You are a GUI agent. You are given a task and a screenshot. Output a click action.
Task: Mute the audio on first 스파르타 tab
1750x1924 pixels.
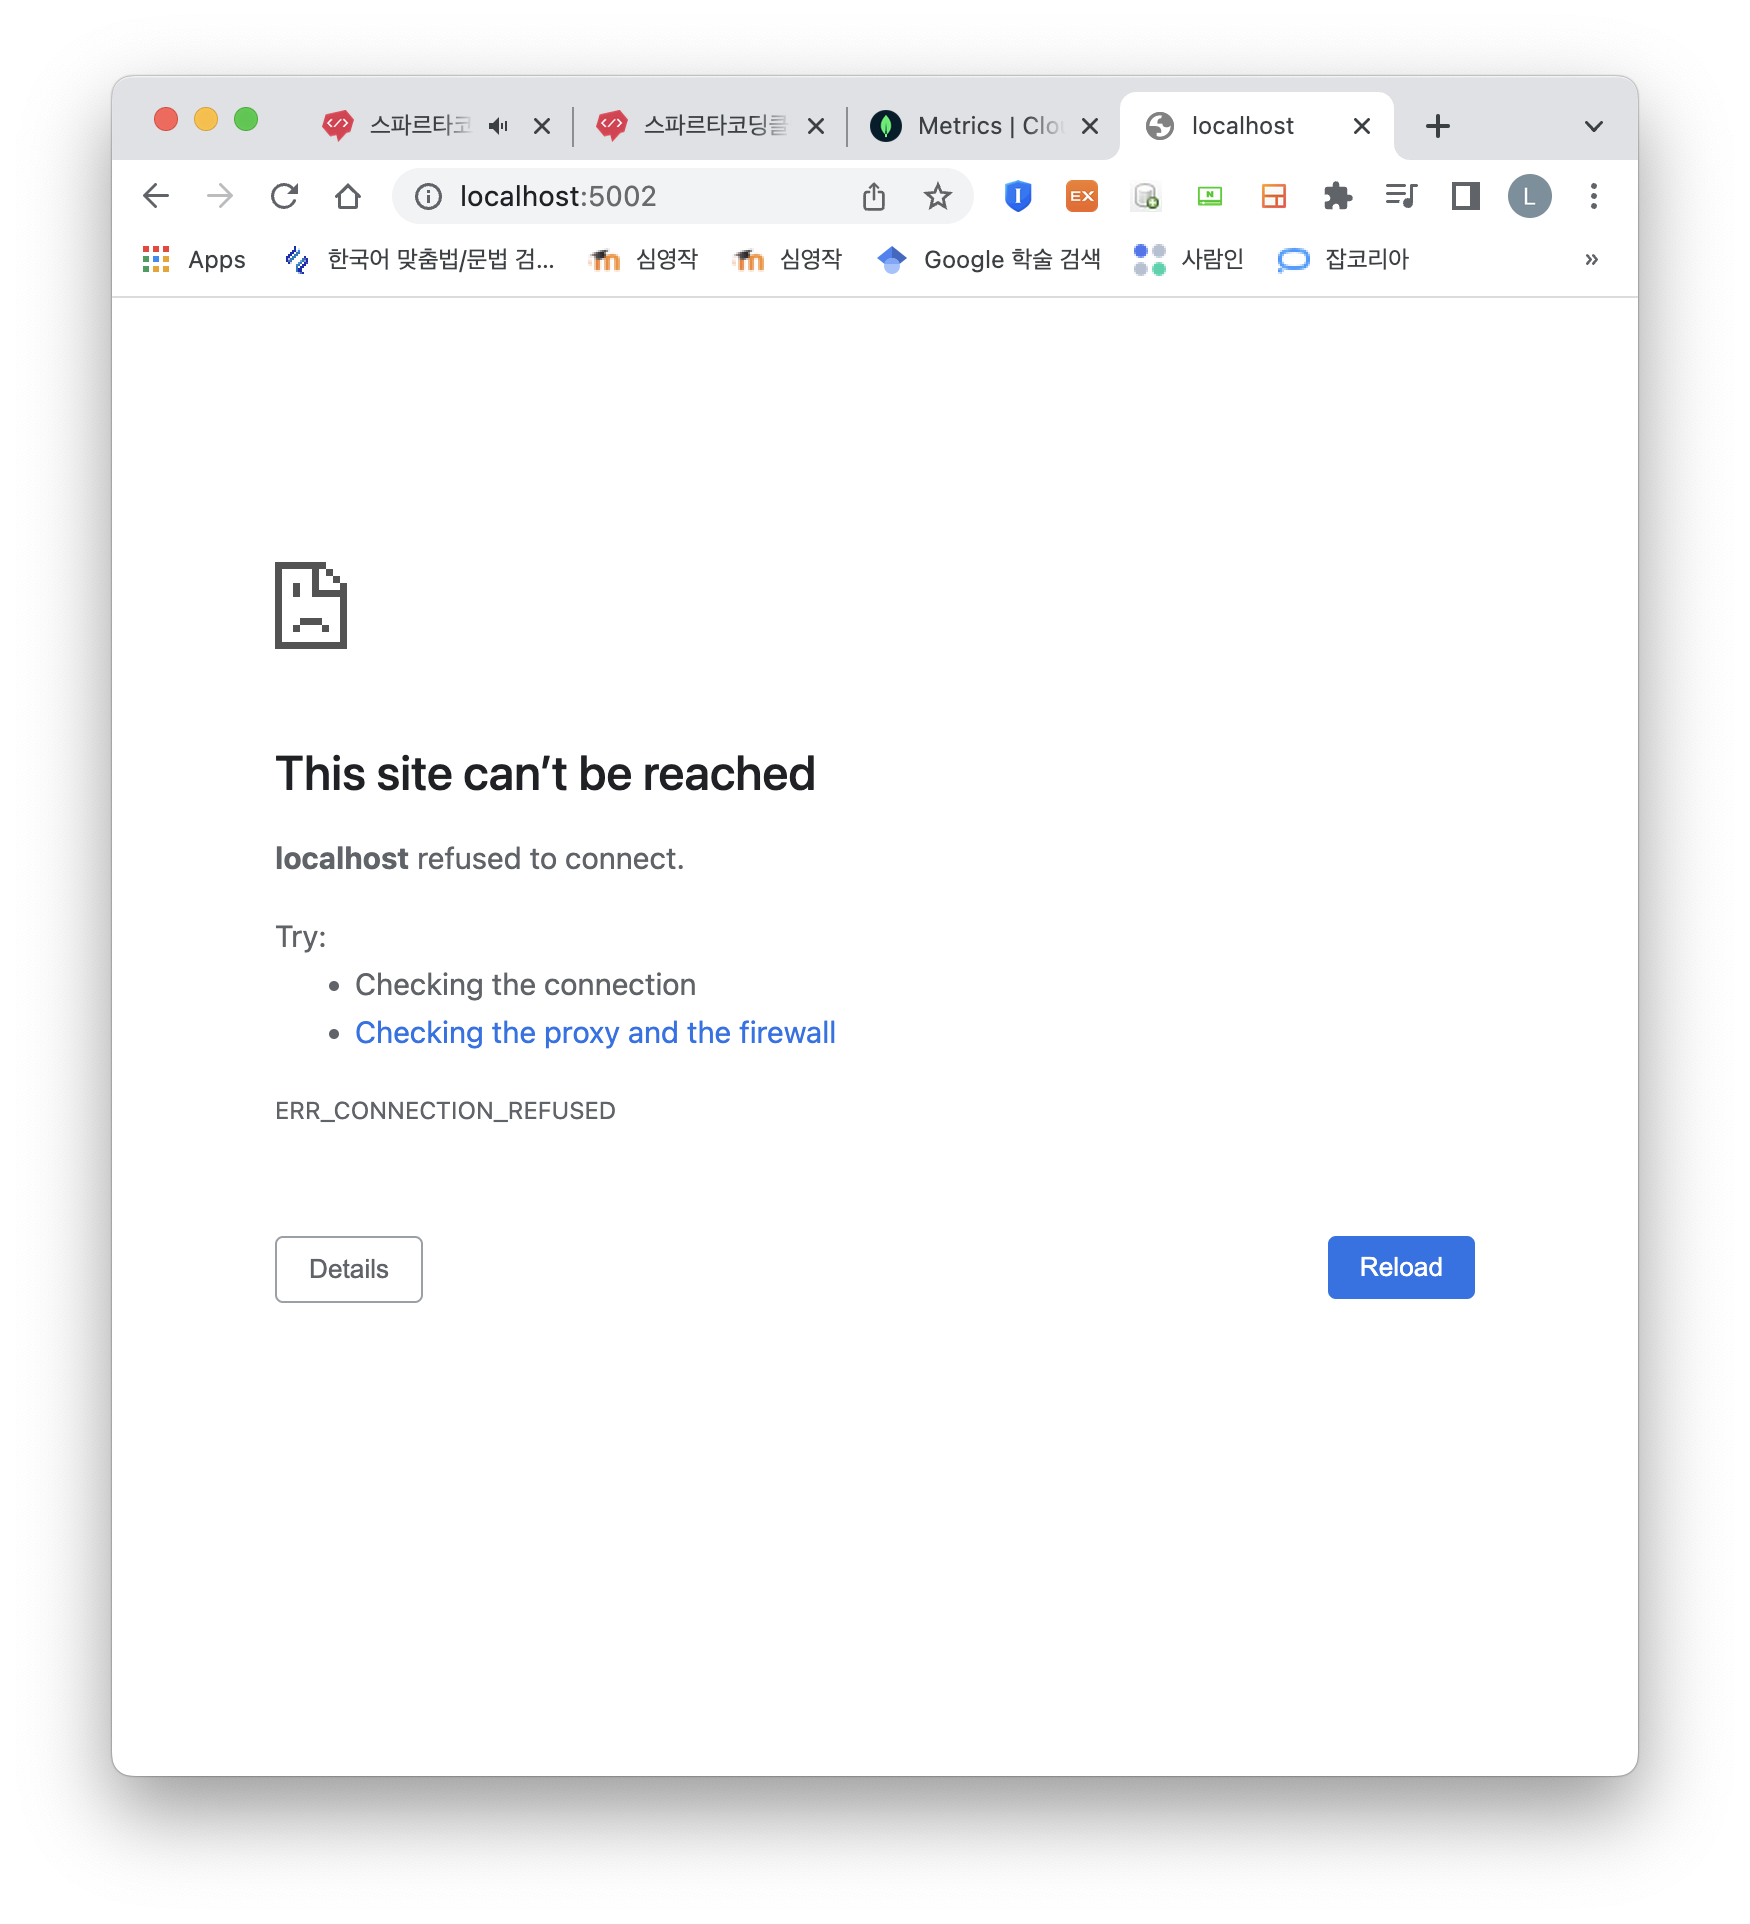(499, 126)
